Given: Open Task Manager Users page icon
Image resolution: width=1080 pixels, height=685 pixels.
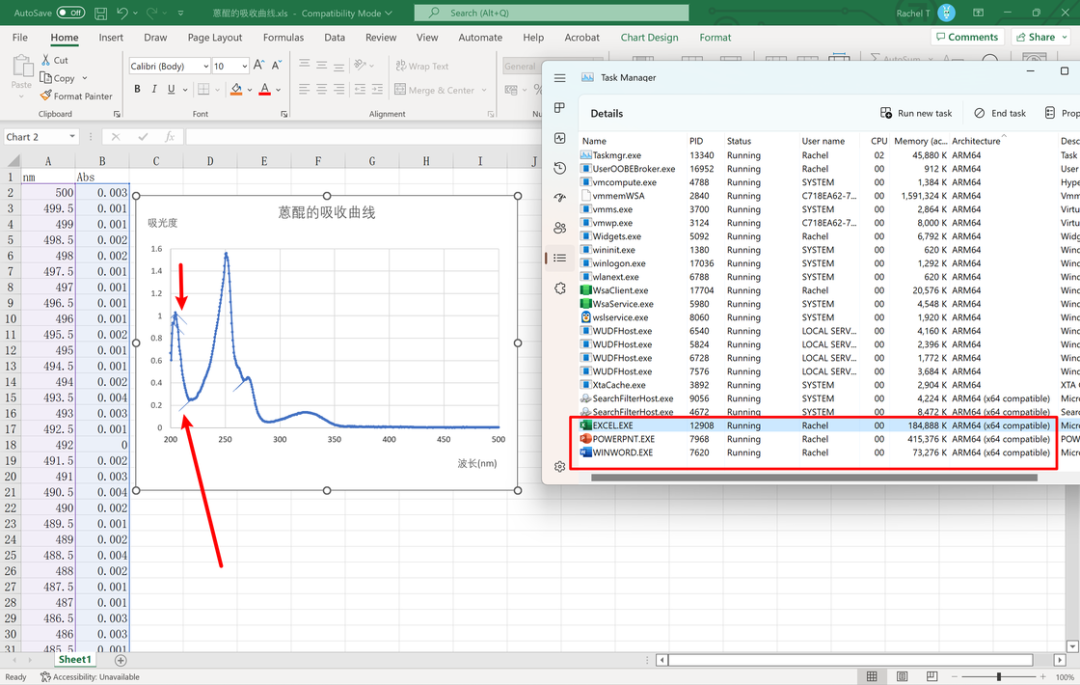Looking at the screenshot, I should pyautogui.click(x=560, y=228).
